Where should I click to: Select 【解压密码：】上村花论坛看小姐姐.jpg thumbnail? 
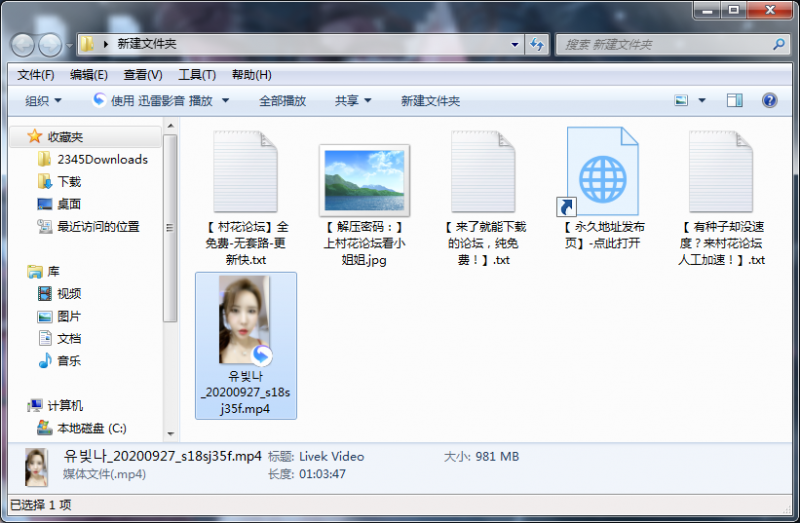(x=364, y=180)
